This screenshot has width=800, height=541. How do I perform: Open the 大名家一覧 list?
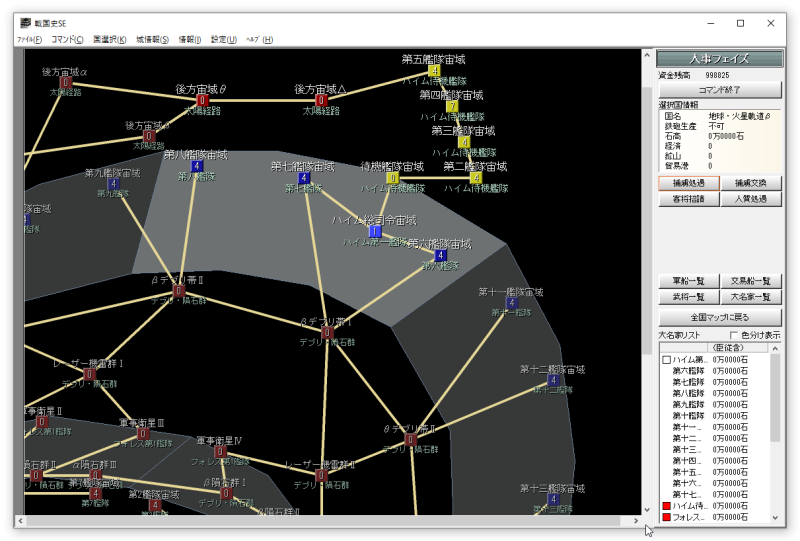(751, 297)
